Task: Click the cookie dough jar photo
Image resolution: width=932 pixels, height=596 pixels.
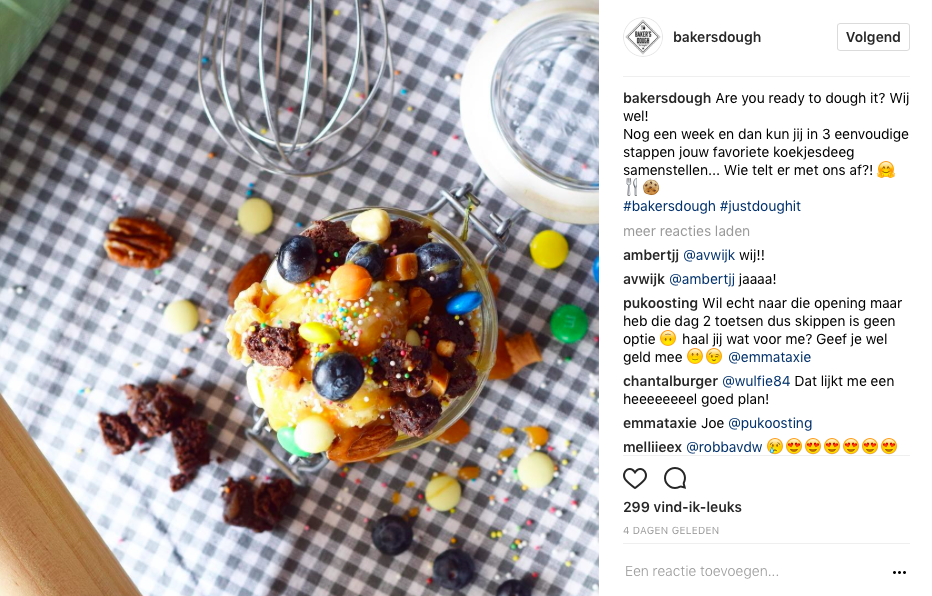Action: 299,298
